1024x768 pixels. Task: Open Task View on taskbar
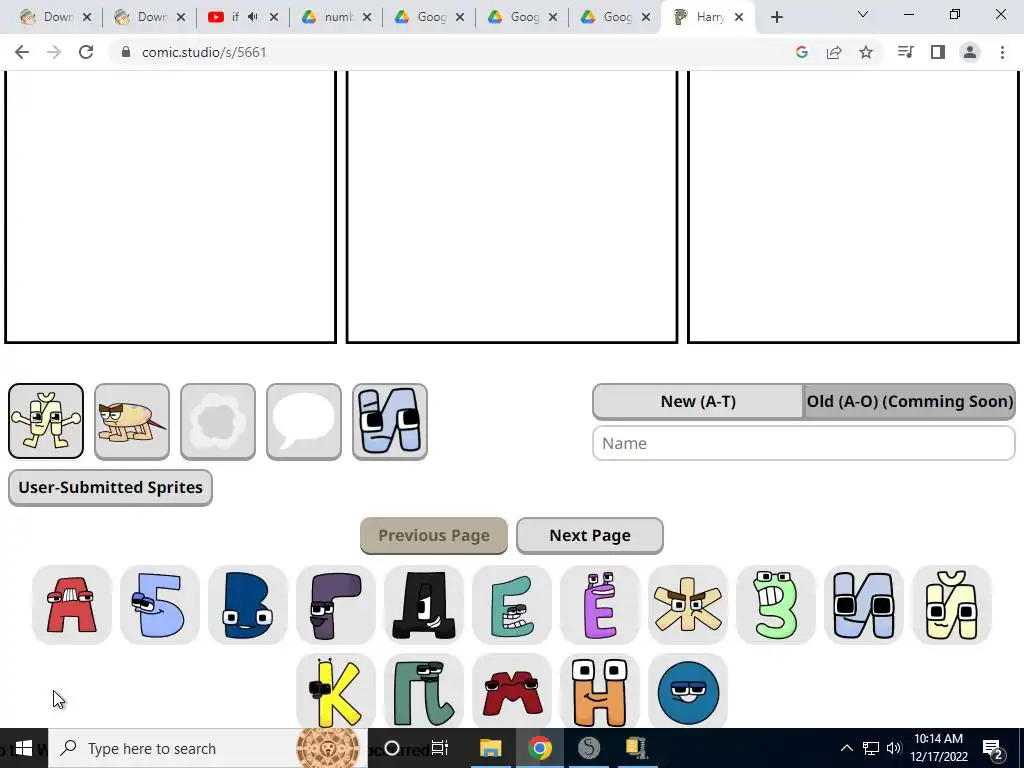pos(440,748)
